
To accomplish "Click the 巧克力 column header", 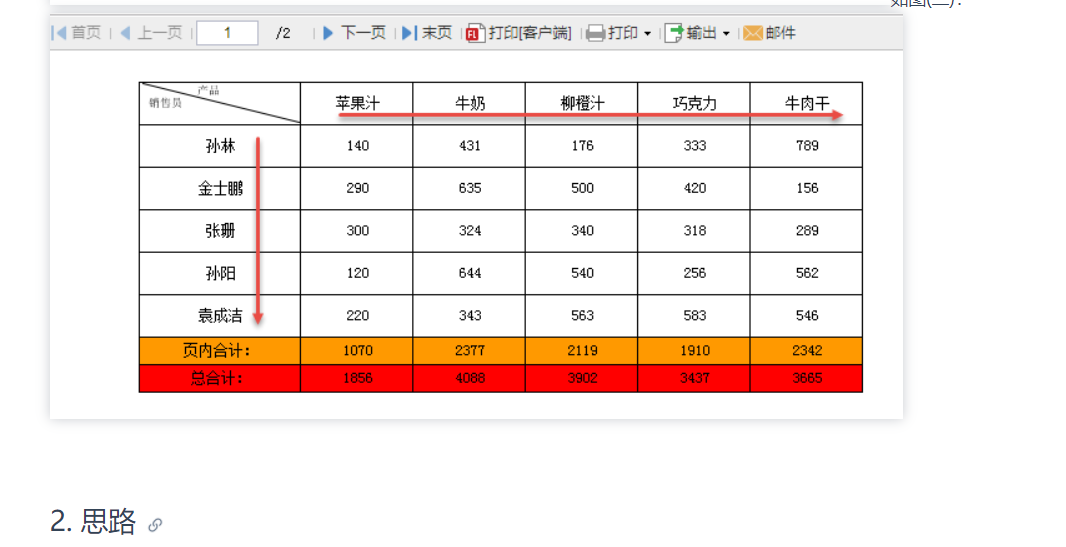I will tap(694, 103).
